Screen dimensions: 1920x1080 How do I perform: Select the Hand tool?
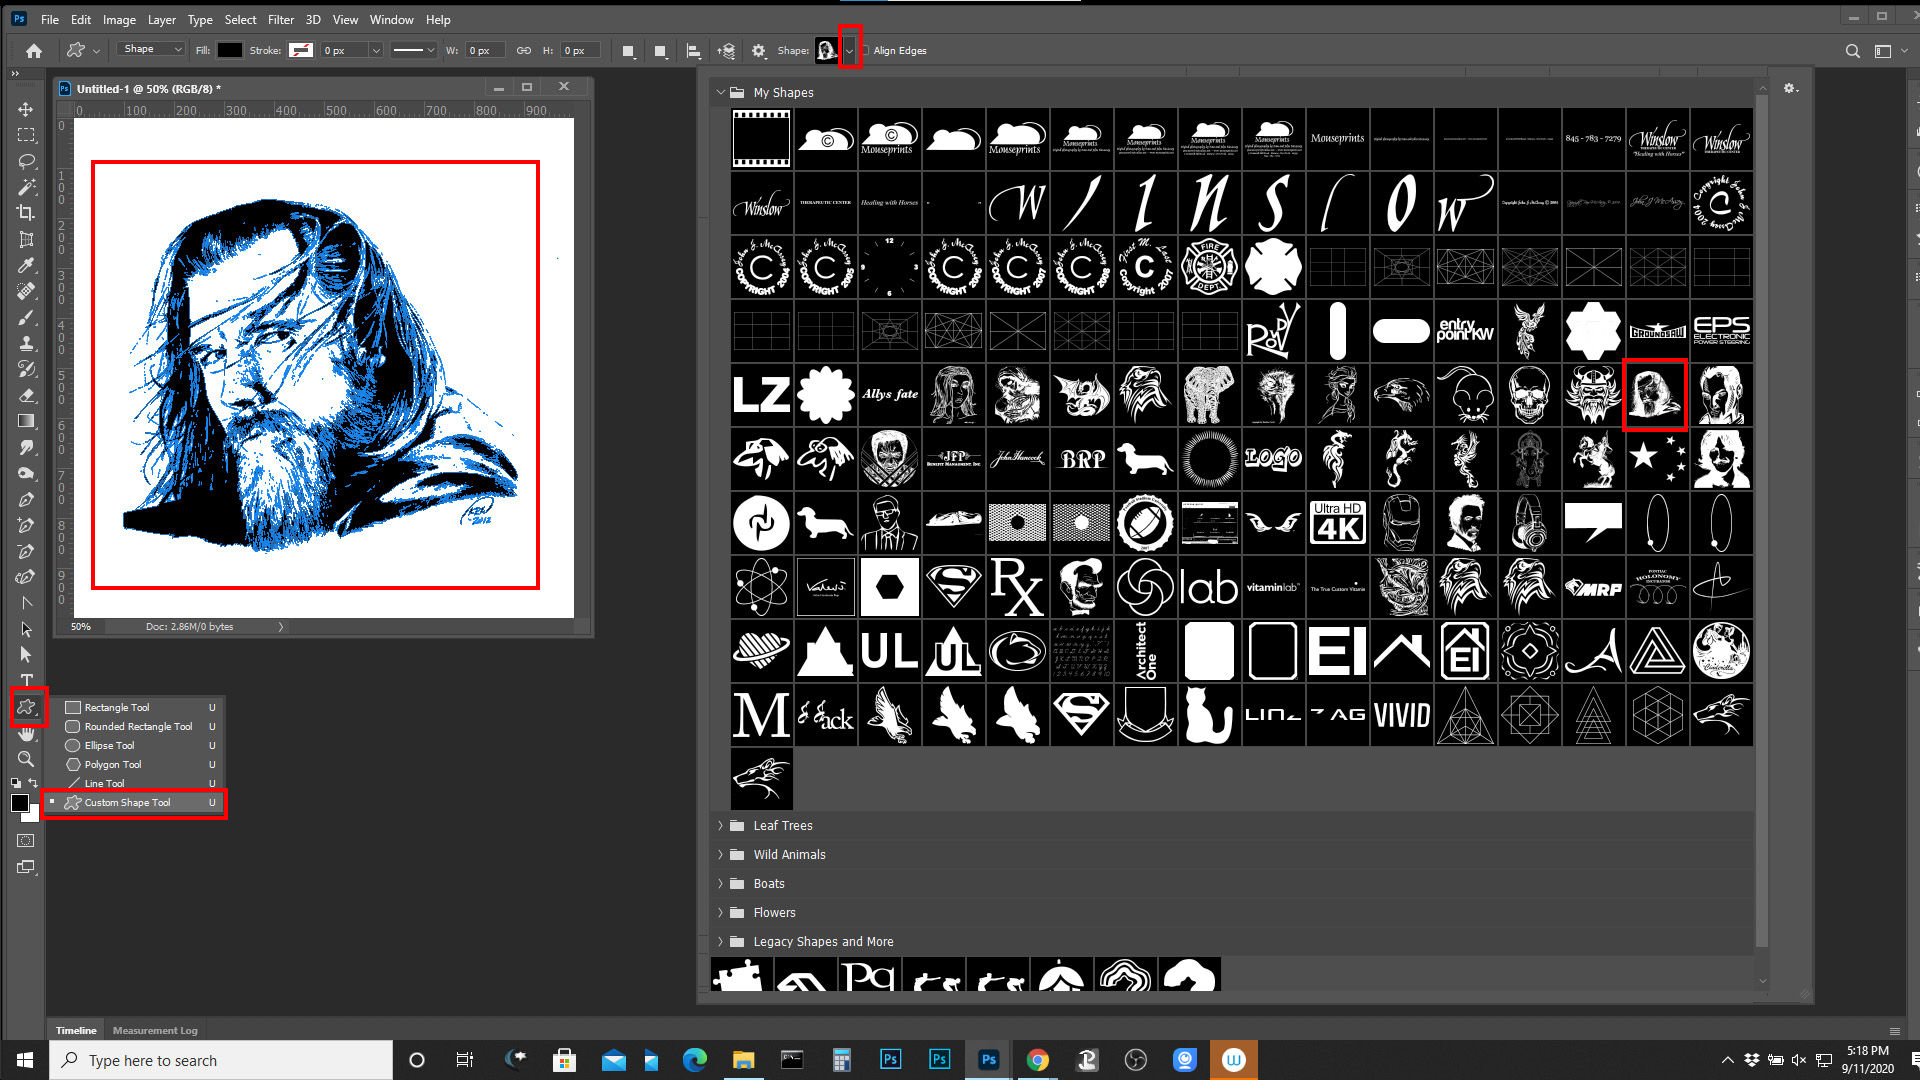tap(25, 733)
